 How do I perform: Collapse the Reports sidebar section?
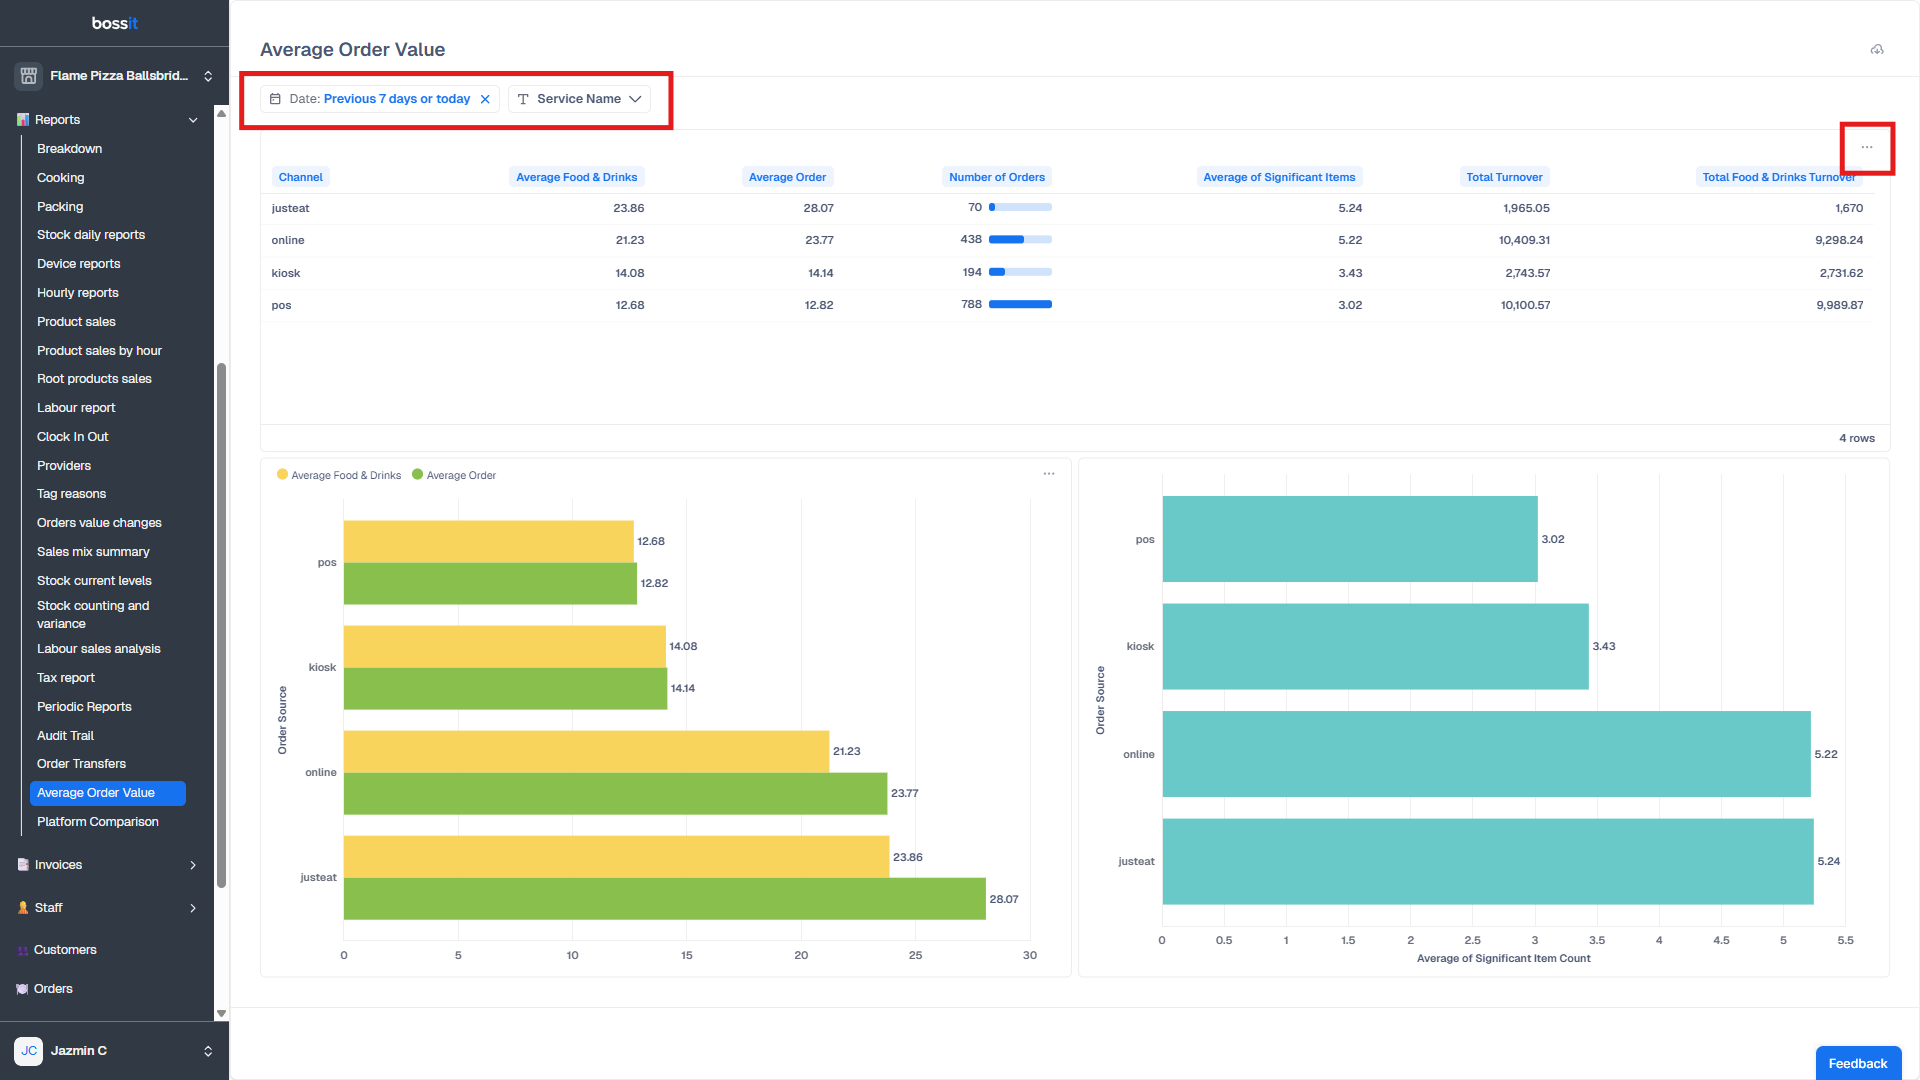coord(193,120)
